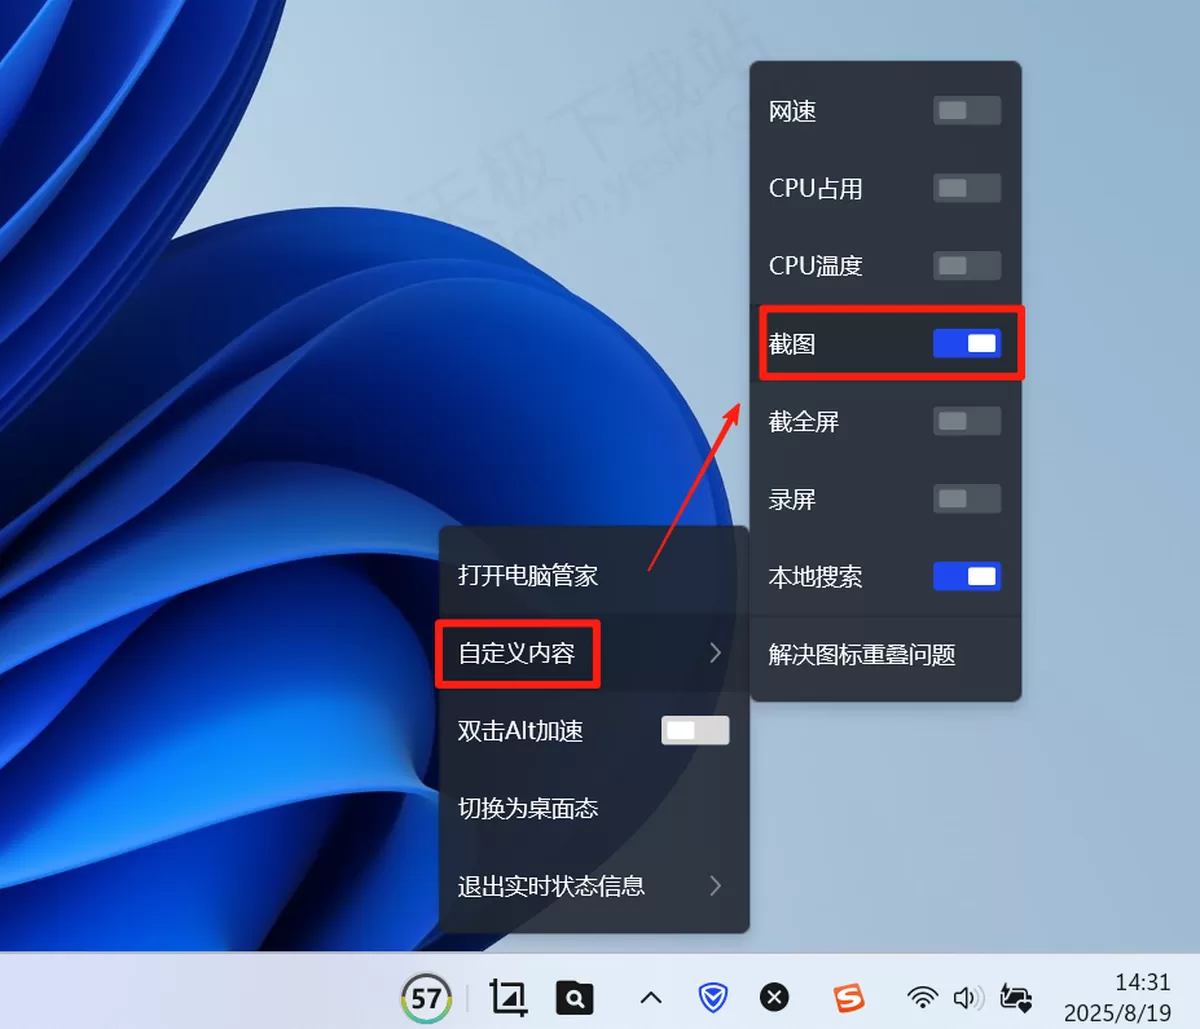
Task: Click the 截全屏 label text
Action: coord(803,422)
